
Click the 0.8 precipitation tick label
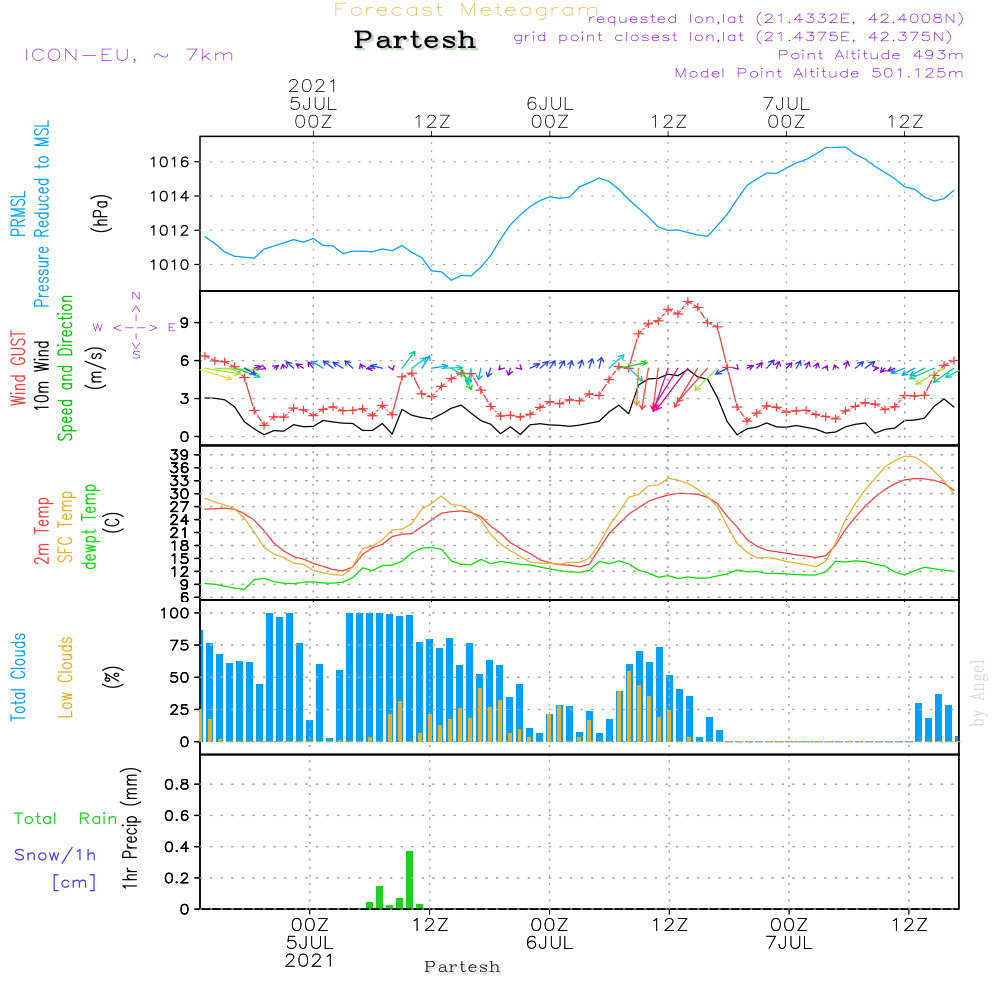pos(177,784)
